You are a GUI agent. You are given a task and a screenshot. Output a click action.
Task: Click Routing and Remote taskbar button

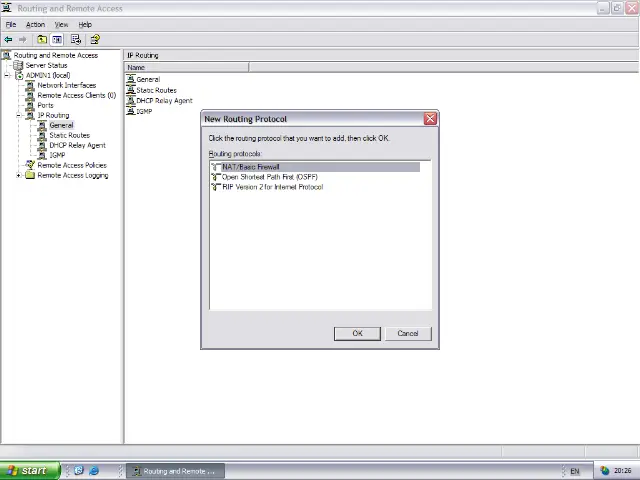(175, 471)
